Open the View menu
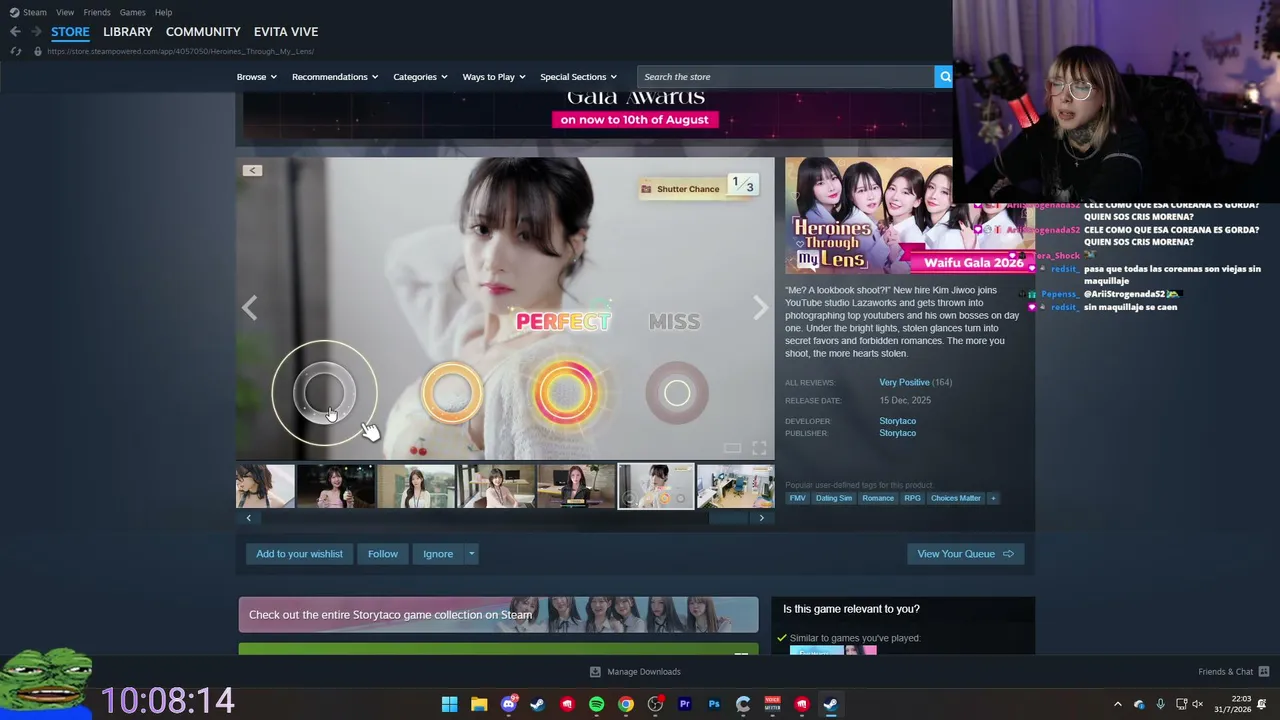The image size is (1280, 720). pos(65,12)
